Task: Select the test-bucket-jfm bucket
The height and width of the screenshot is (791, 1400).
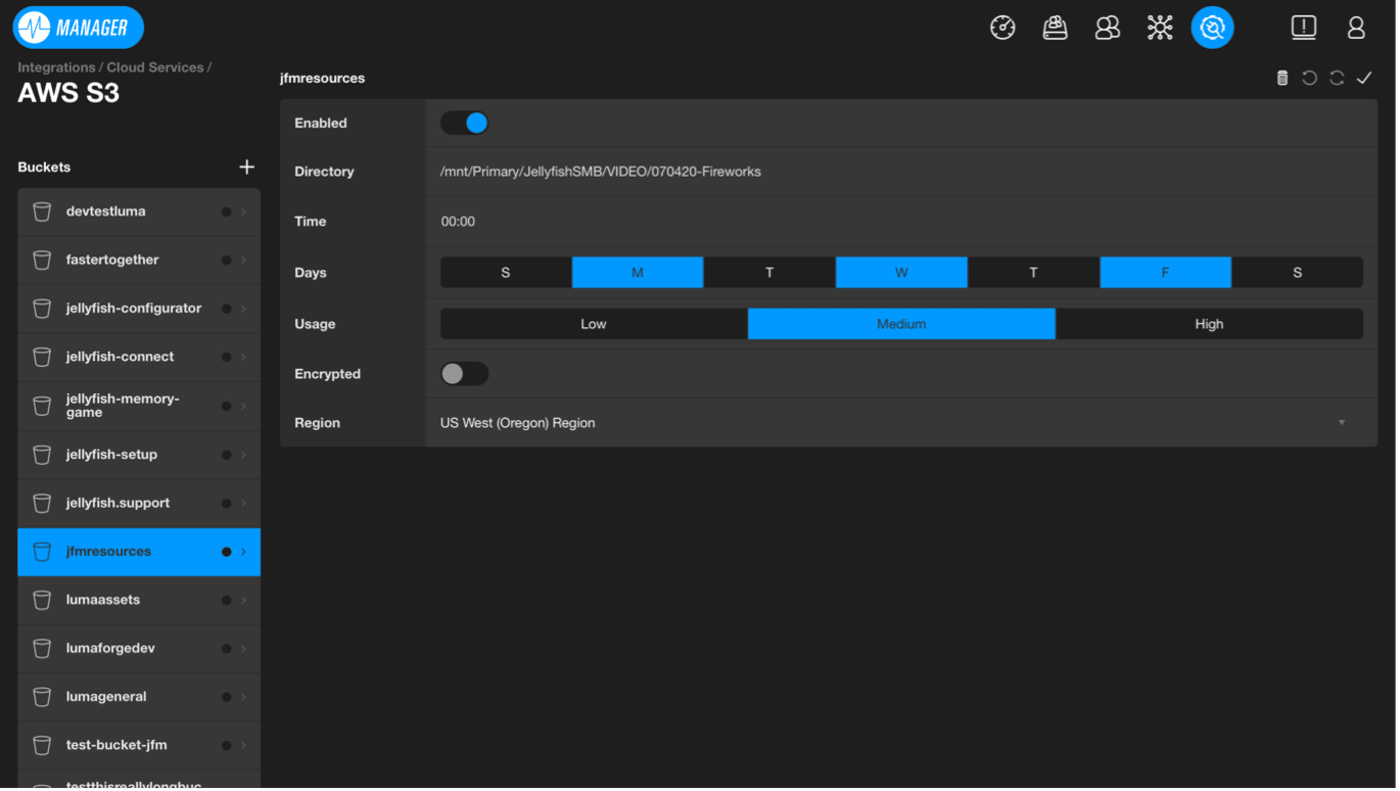Action: click(116, 745)
